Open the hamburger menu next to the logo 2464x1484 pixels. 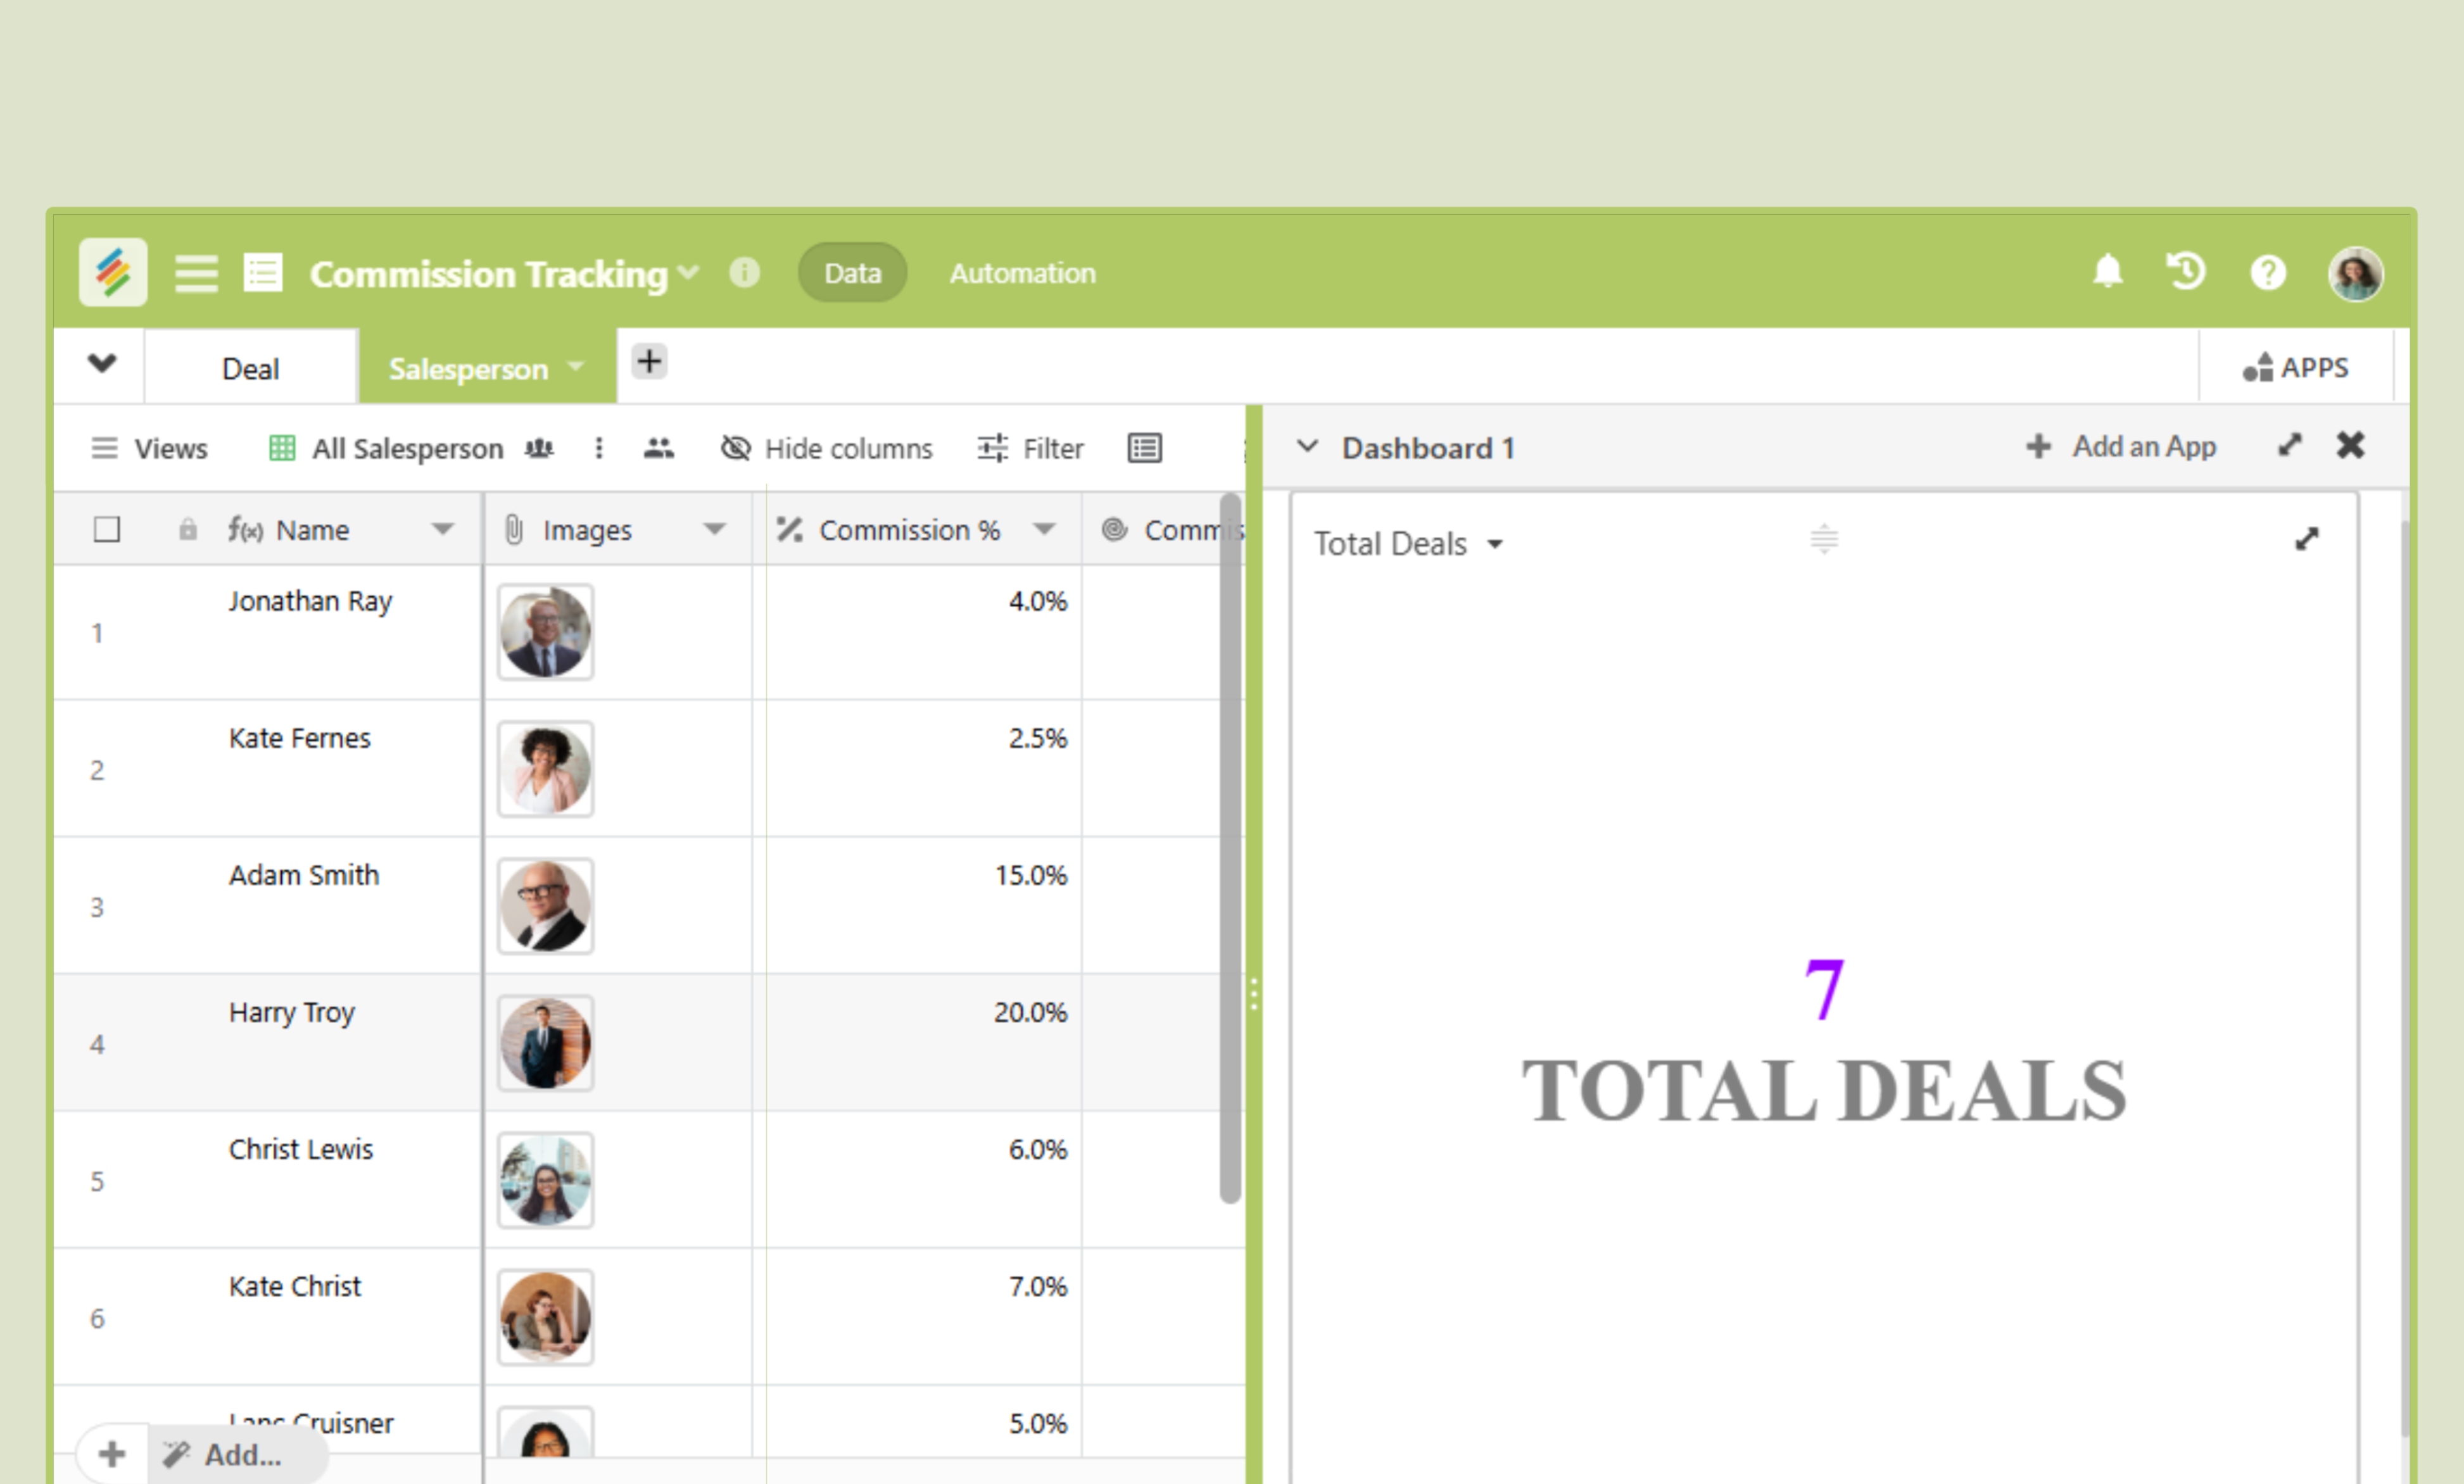click(196, 272)
